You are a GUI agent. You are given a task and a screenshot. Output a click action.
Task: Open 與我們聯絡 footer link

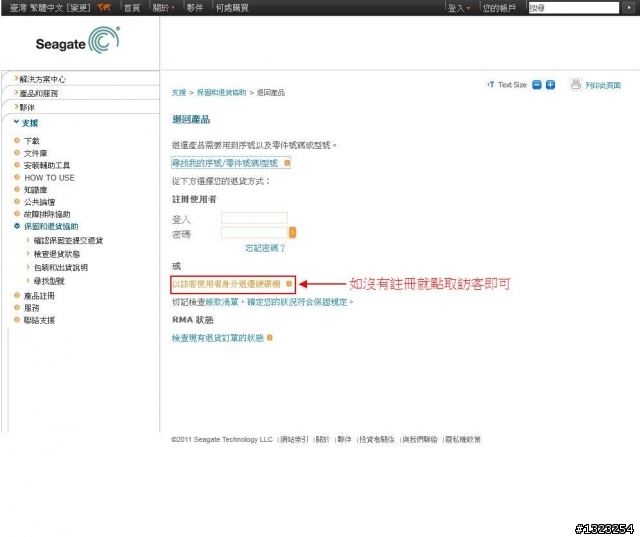[x=420, y=439]
